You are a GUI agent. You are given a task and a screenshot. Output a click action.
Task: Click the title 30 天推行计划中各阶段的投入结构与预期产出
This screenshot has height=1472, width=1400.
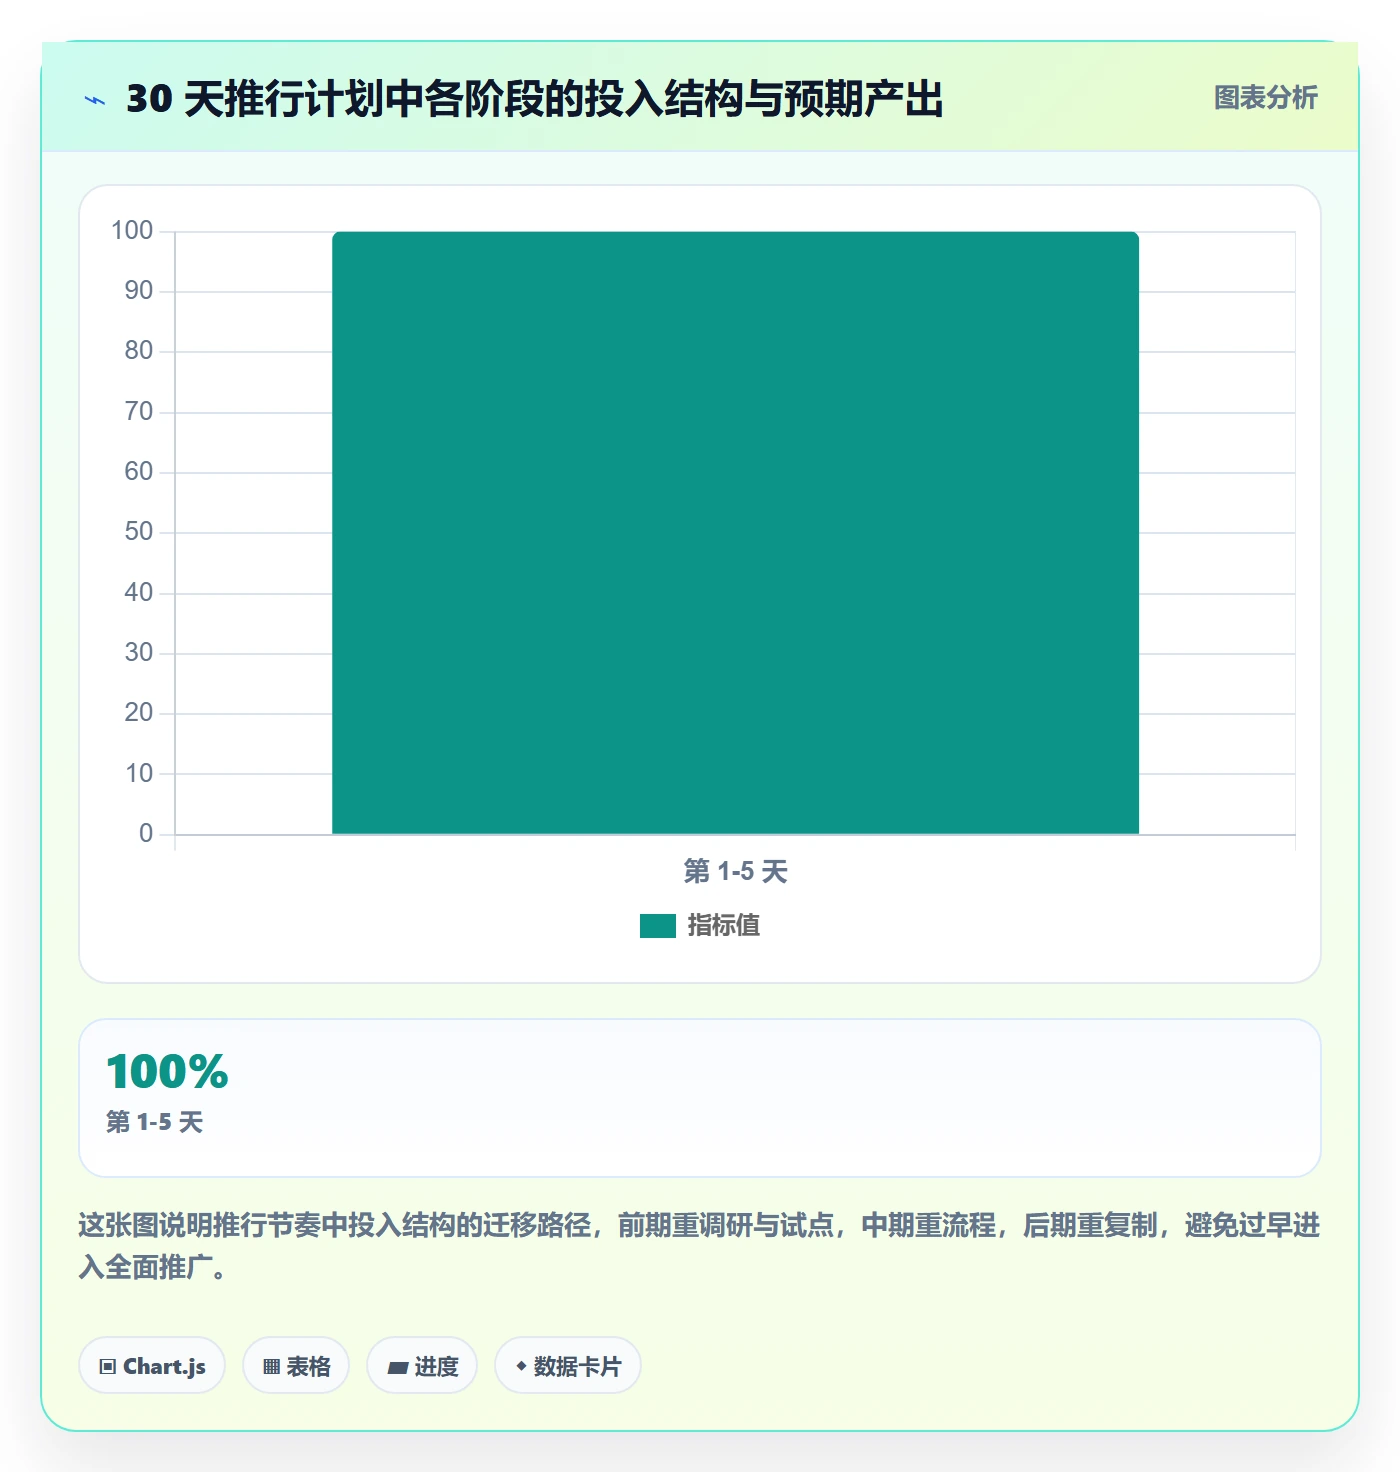[x=535, y=99]
